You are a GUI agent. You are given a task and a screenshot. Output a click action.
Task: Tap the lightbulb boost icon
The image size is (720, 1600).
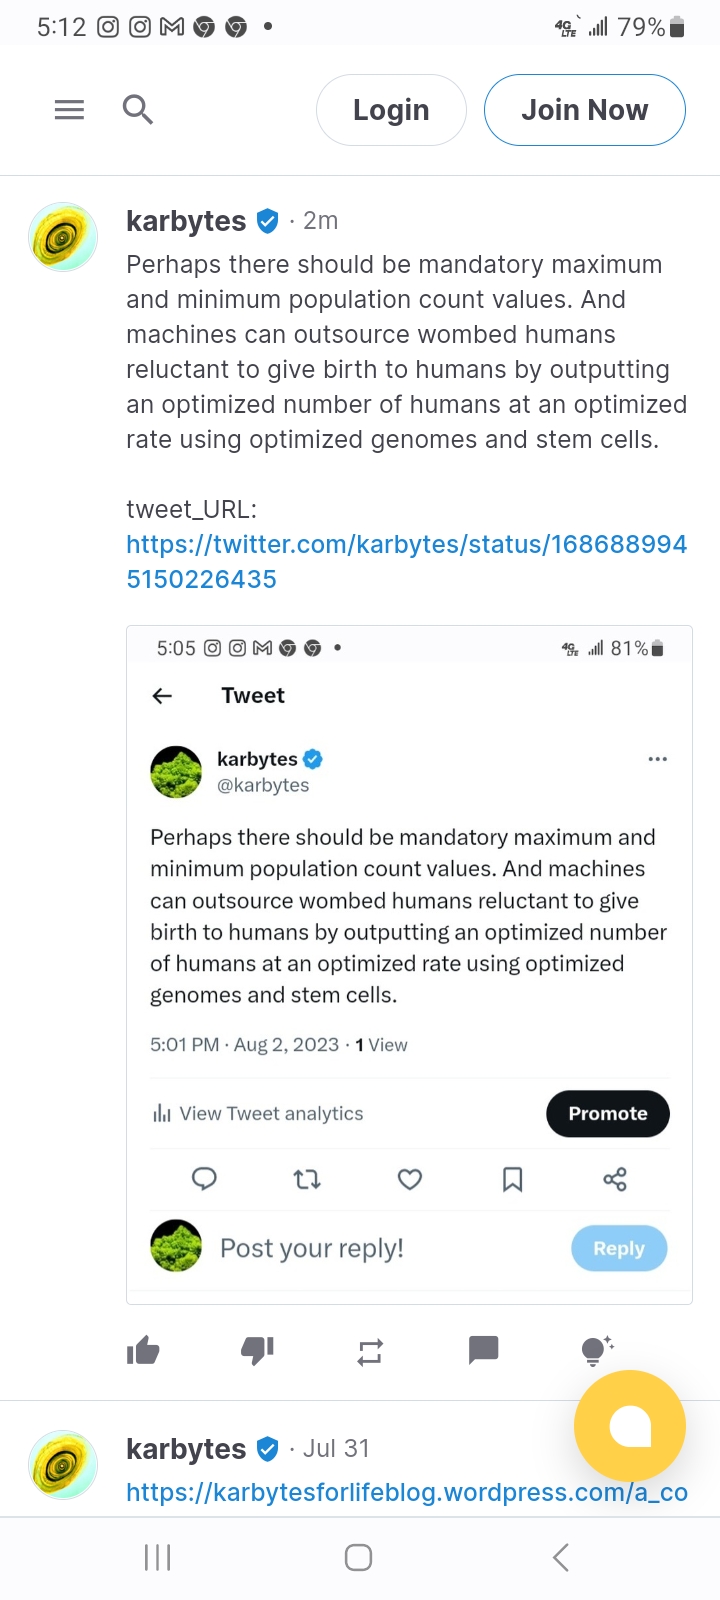tap(596, 1350)
